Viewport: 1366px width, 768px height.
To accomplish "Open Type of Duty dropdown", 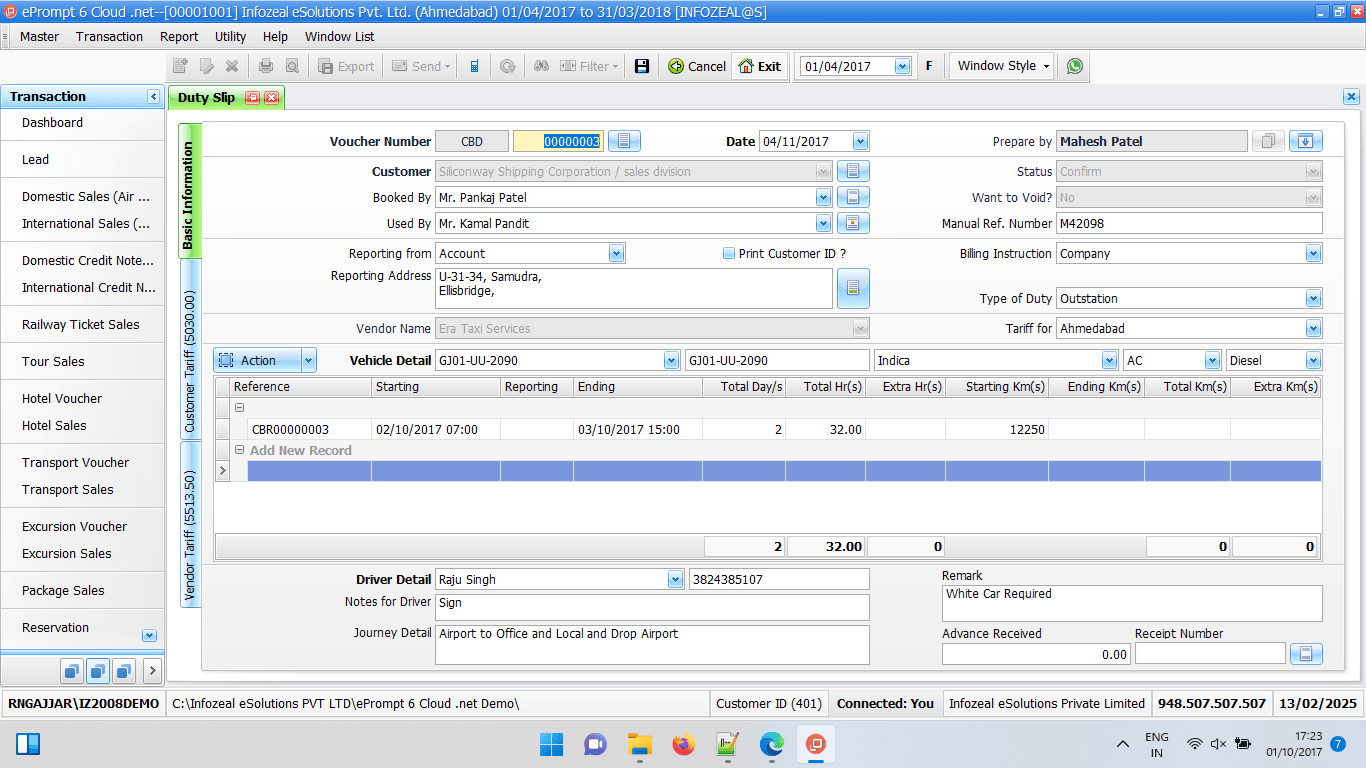I will (1313, 298).
